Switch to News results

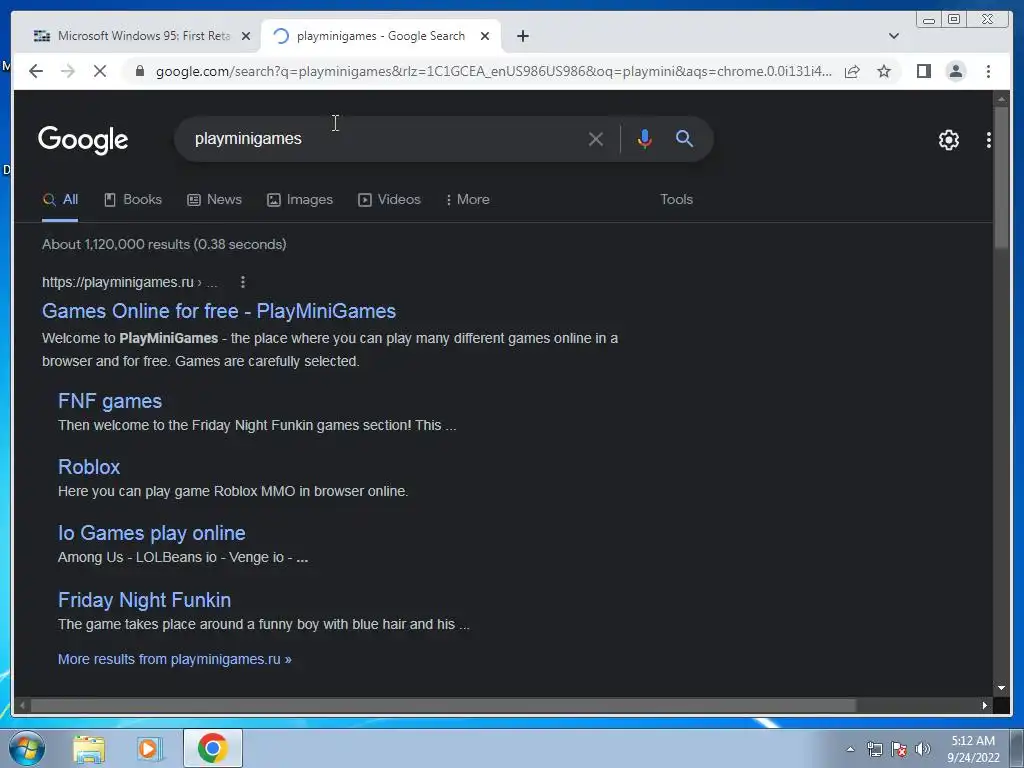(215, 200)
